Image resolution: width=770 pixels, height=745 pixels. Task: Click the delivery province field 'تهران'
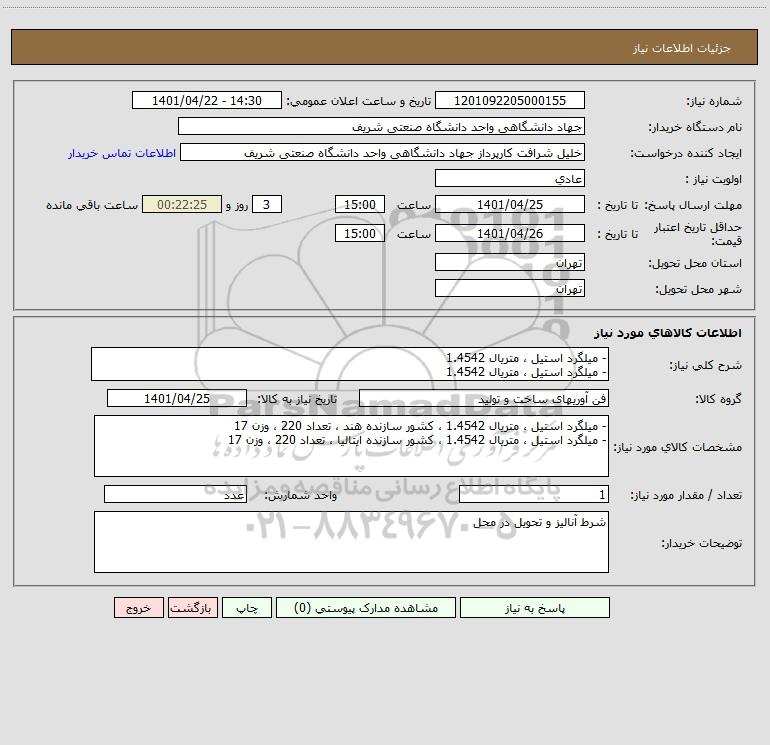coord(510,262)
